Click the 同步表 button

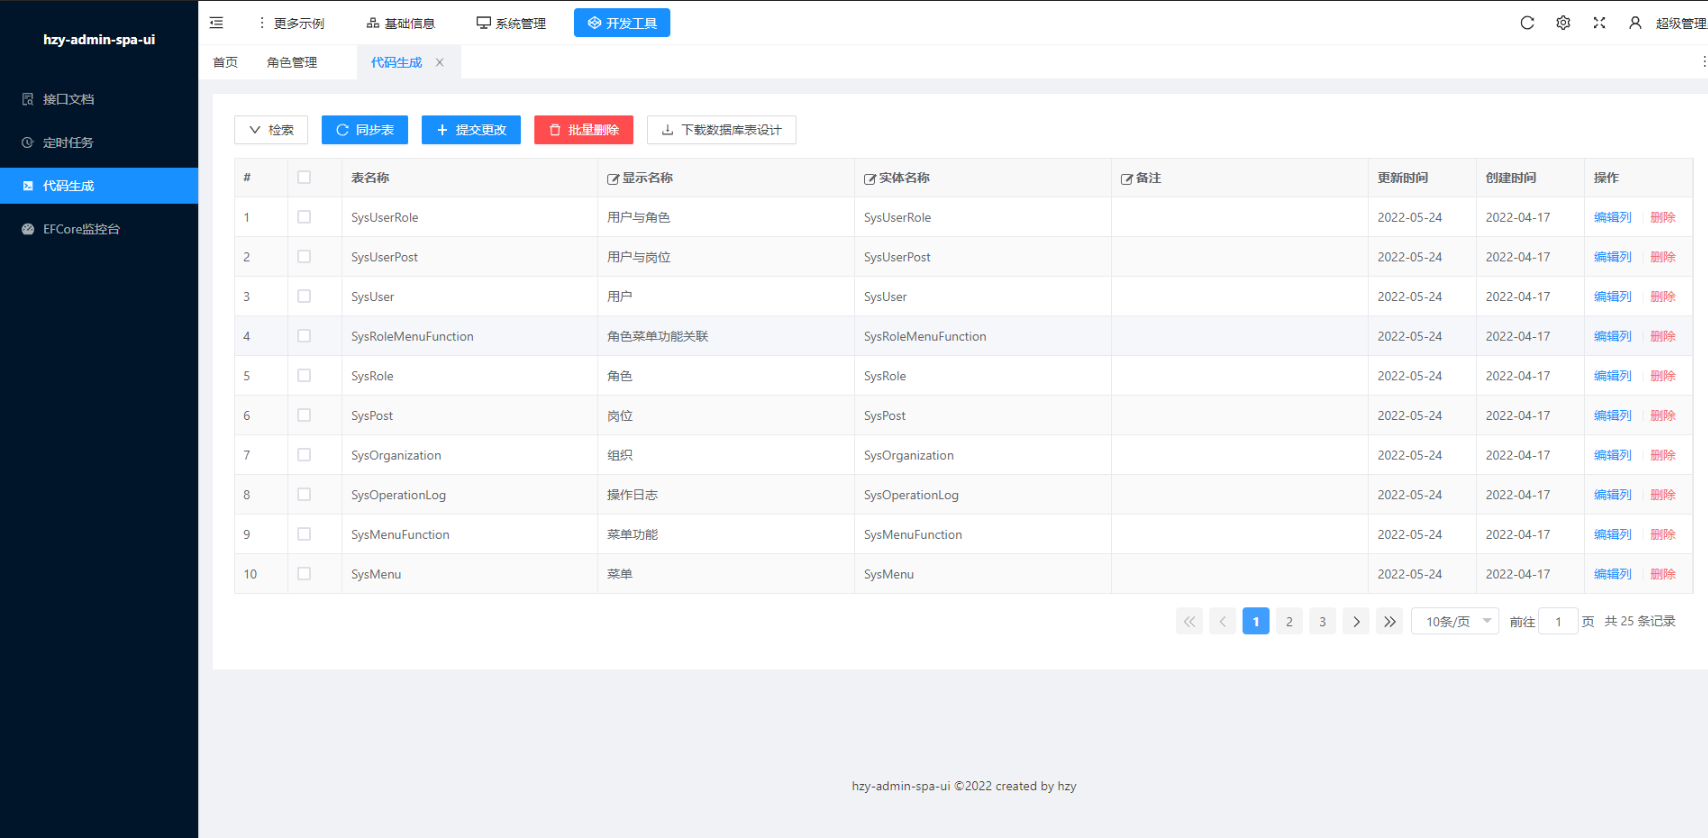point(365,130)
